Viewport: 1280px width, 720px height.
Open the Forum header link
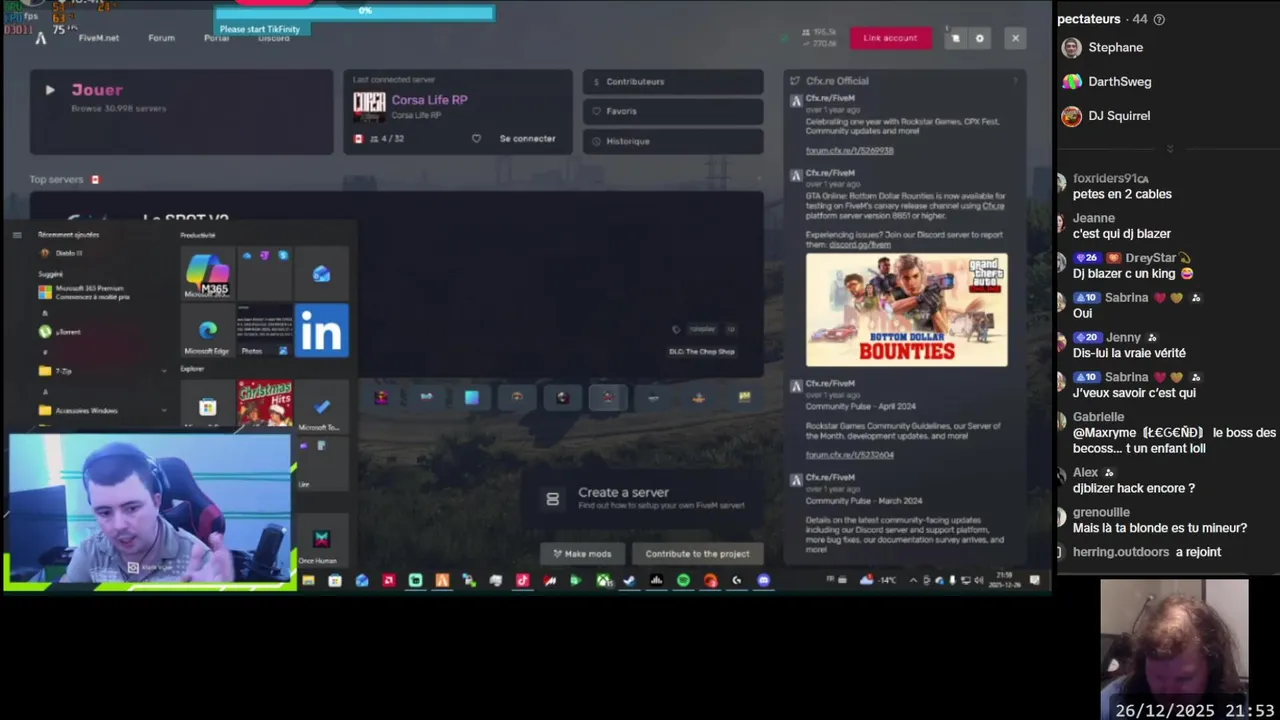pos(161,38)
